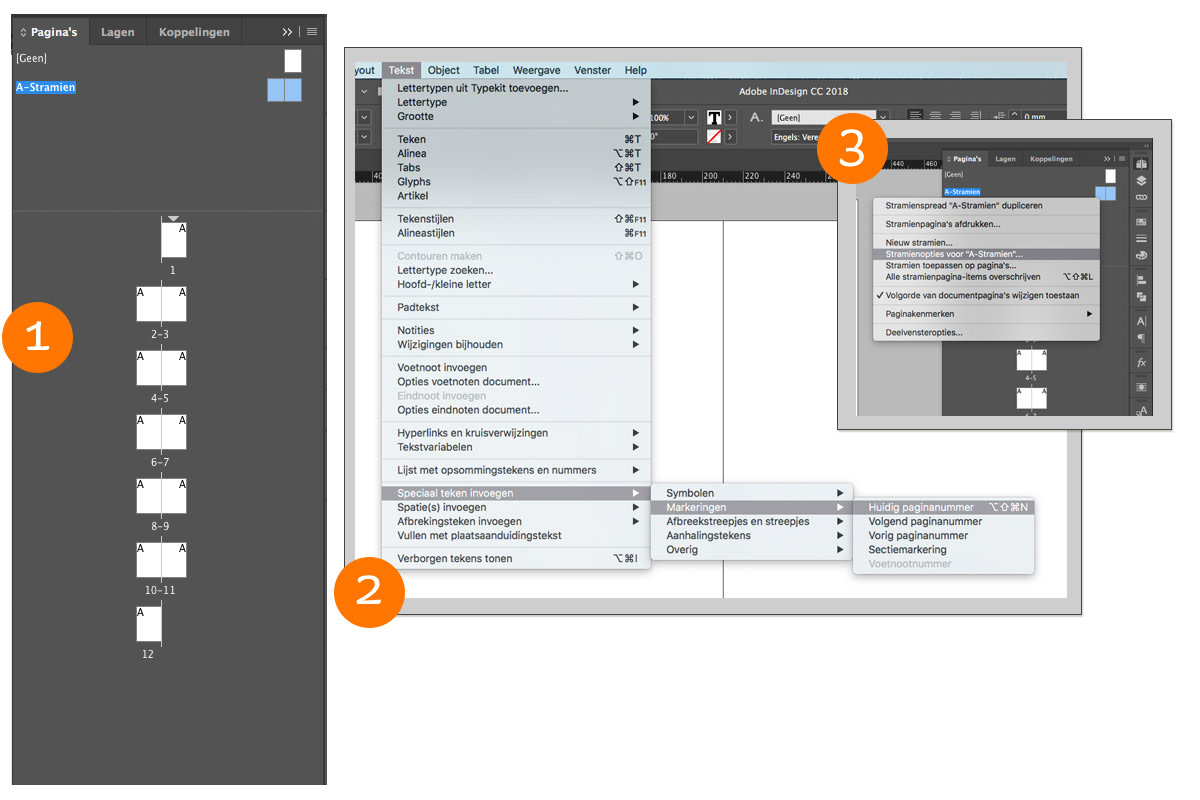Click the character style 'A.' icon
This screenshot has height=800, width=1200.
point(757,117)
